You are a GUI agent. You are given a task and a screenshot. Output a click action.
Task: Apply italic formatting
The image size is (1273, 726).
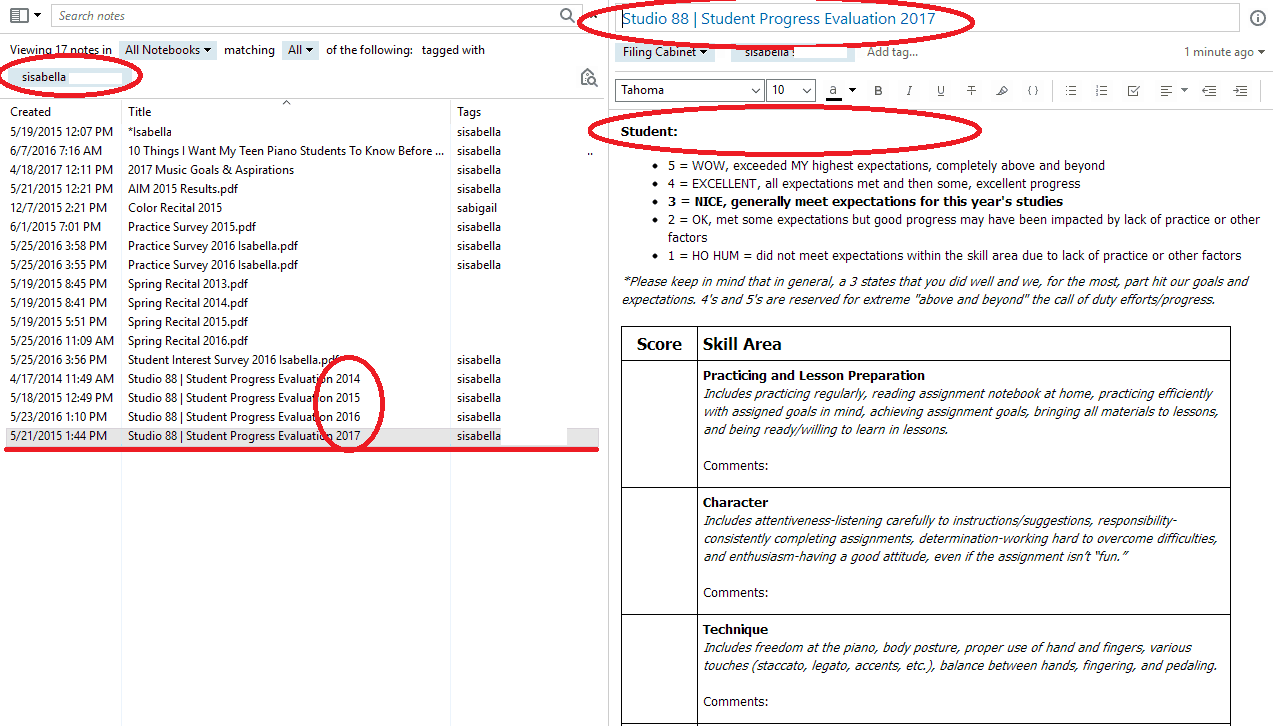pos(909,91)
